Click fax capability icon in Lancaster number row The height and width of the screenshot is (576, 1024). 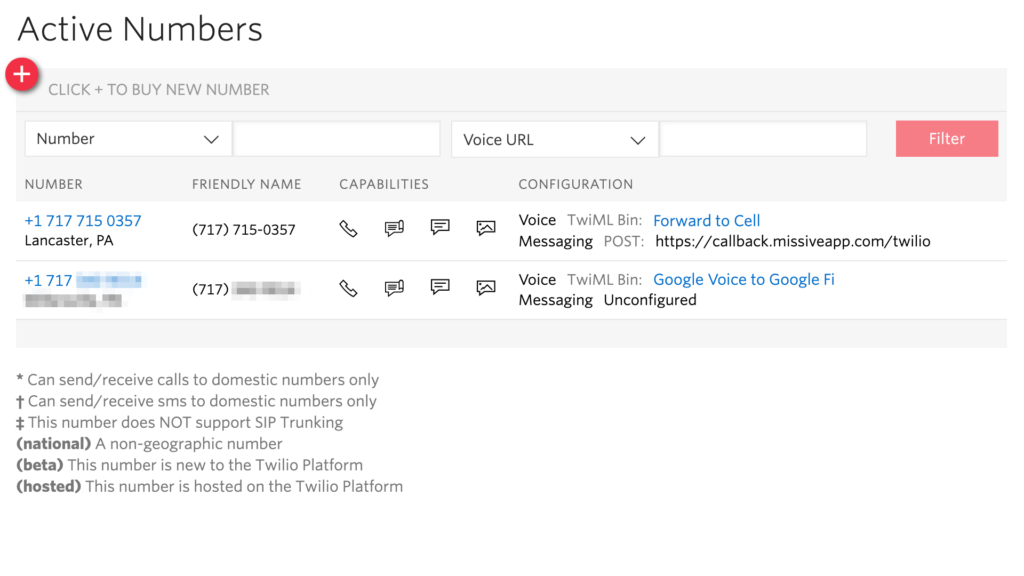[394, 229]
